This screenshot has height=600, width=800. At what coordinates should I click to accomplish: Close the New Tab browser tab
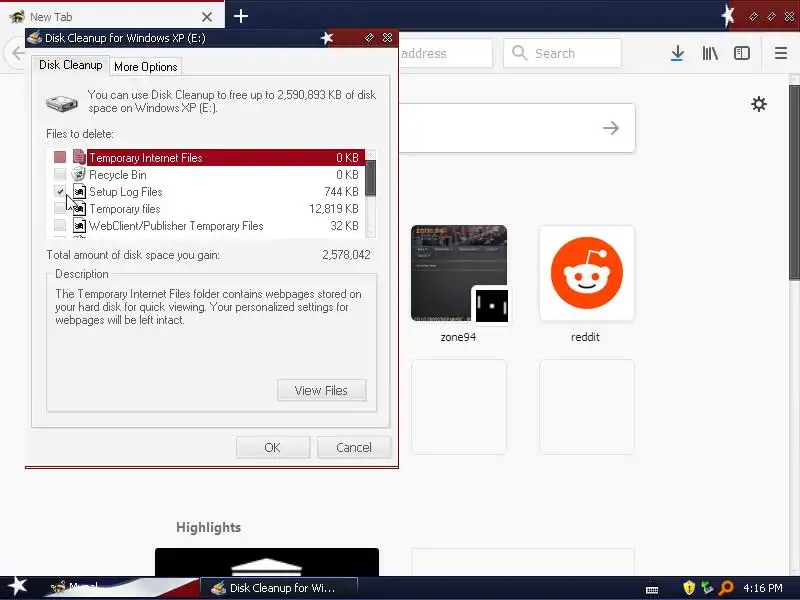[207, 17]
